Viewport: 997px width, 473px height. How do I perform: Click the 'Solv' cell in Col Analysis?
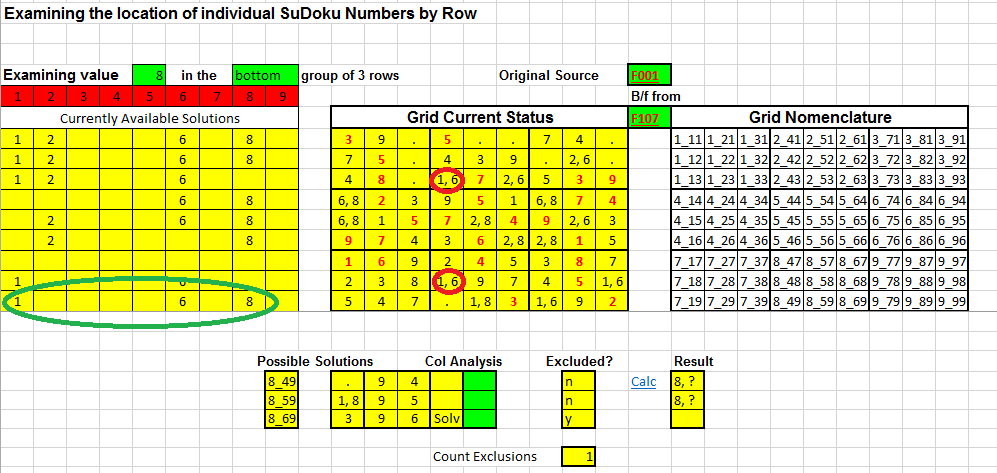(x=446, y=419)
